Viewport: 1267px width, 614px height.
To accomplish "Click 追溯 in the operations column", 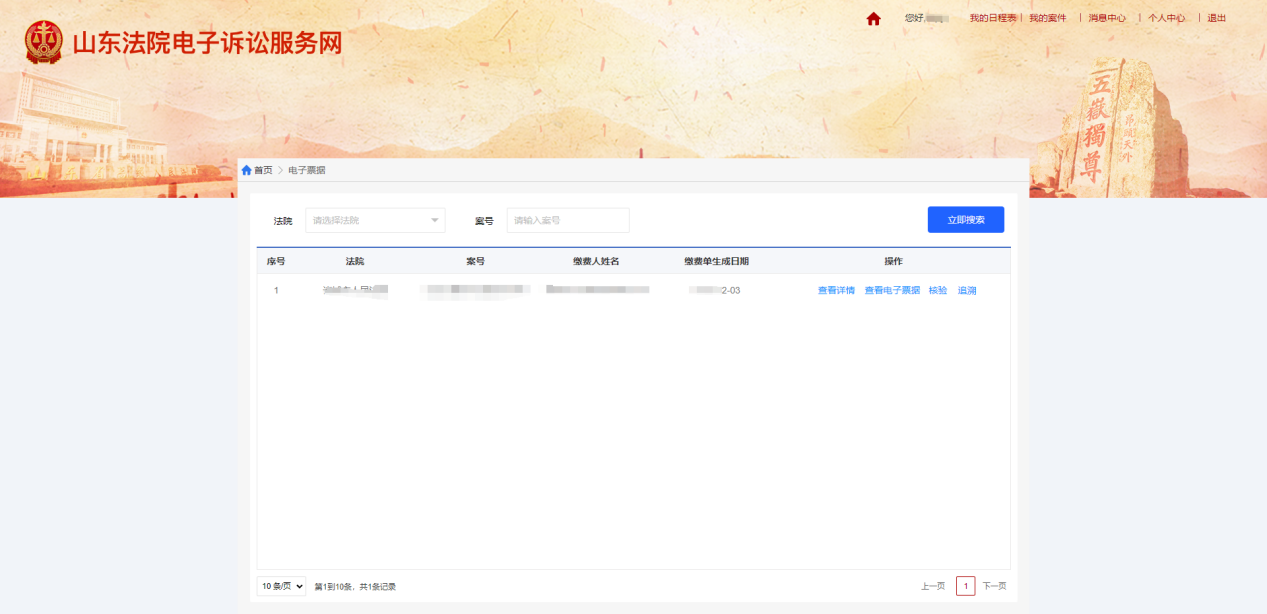I will coord(967,290).
